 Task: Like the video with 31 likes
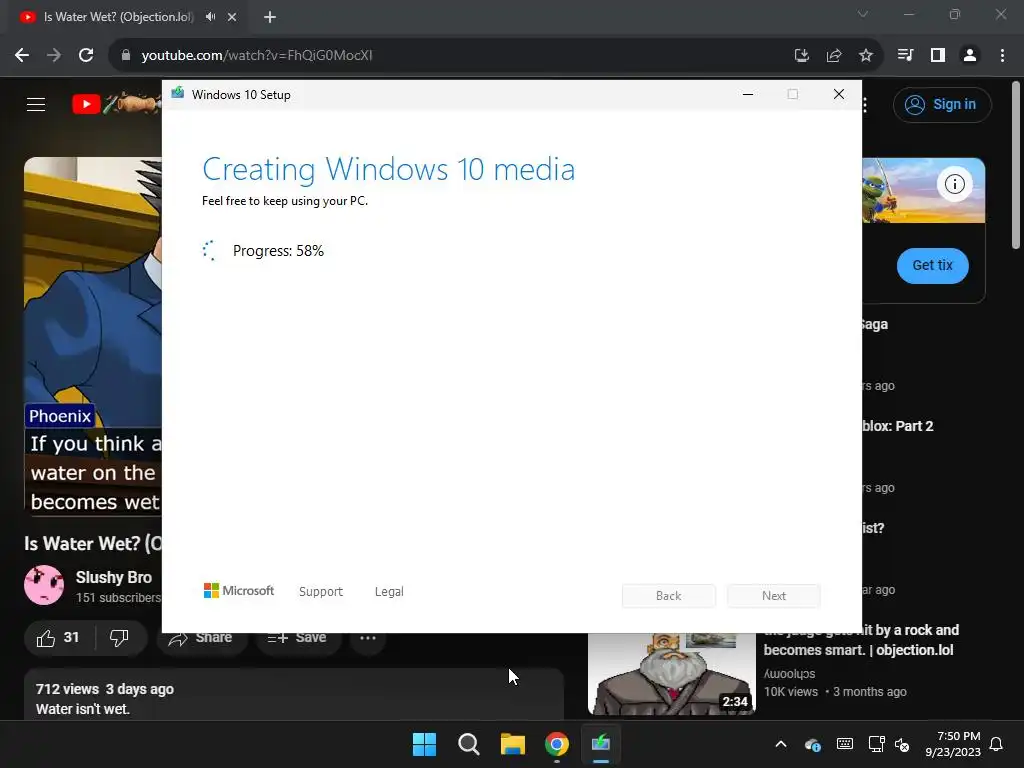point(58,638)
